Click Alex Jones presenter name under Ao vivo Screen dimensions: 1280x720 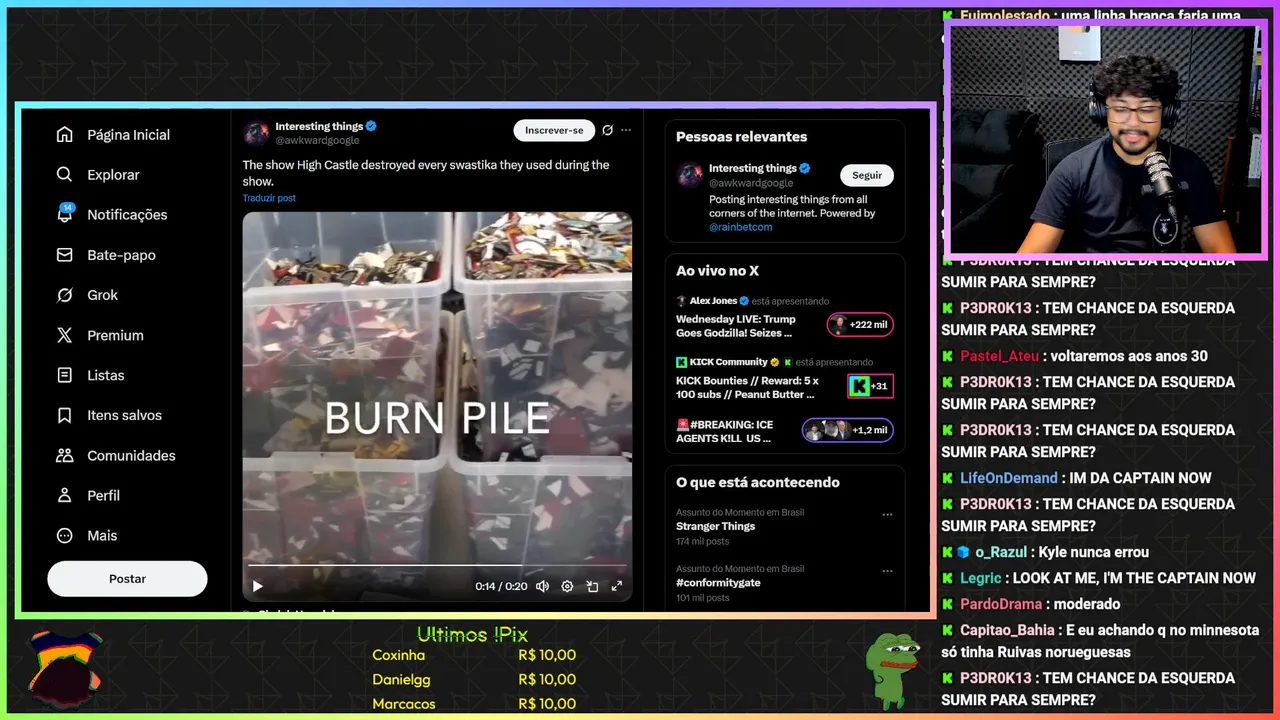coord(713,301)
